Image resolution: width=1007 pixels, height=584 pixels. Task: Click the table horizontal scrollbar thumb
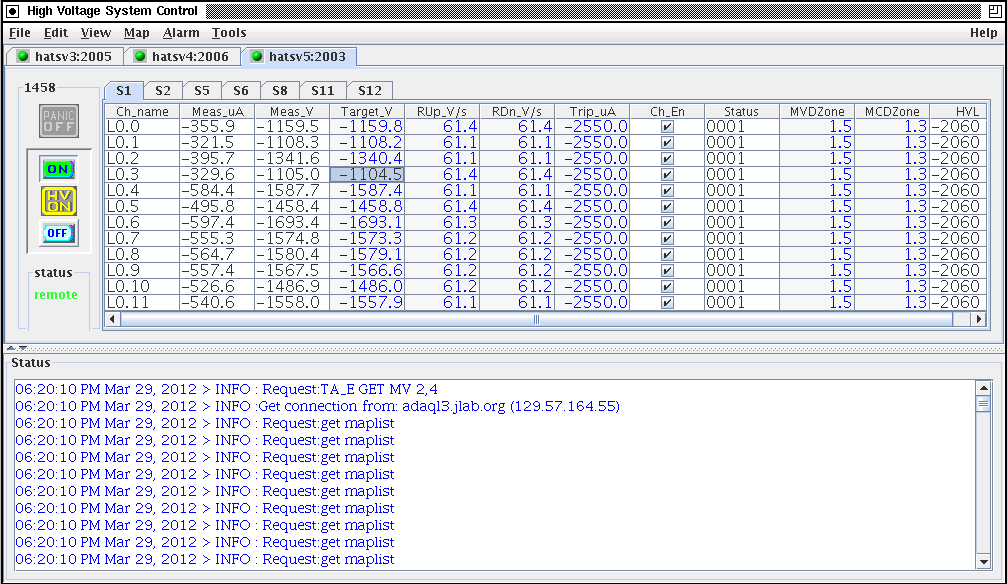click(x=536, y=319)
